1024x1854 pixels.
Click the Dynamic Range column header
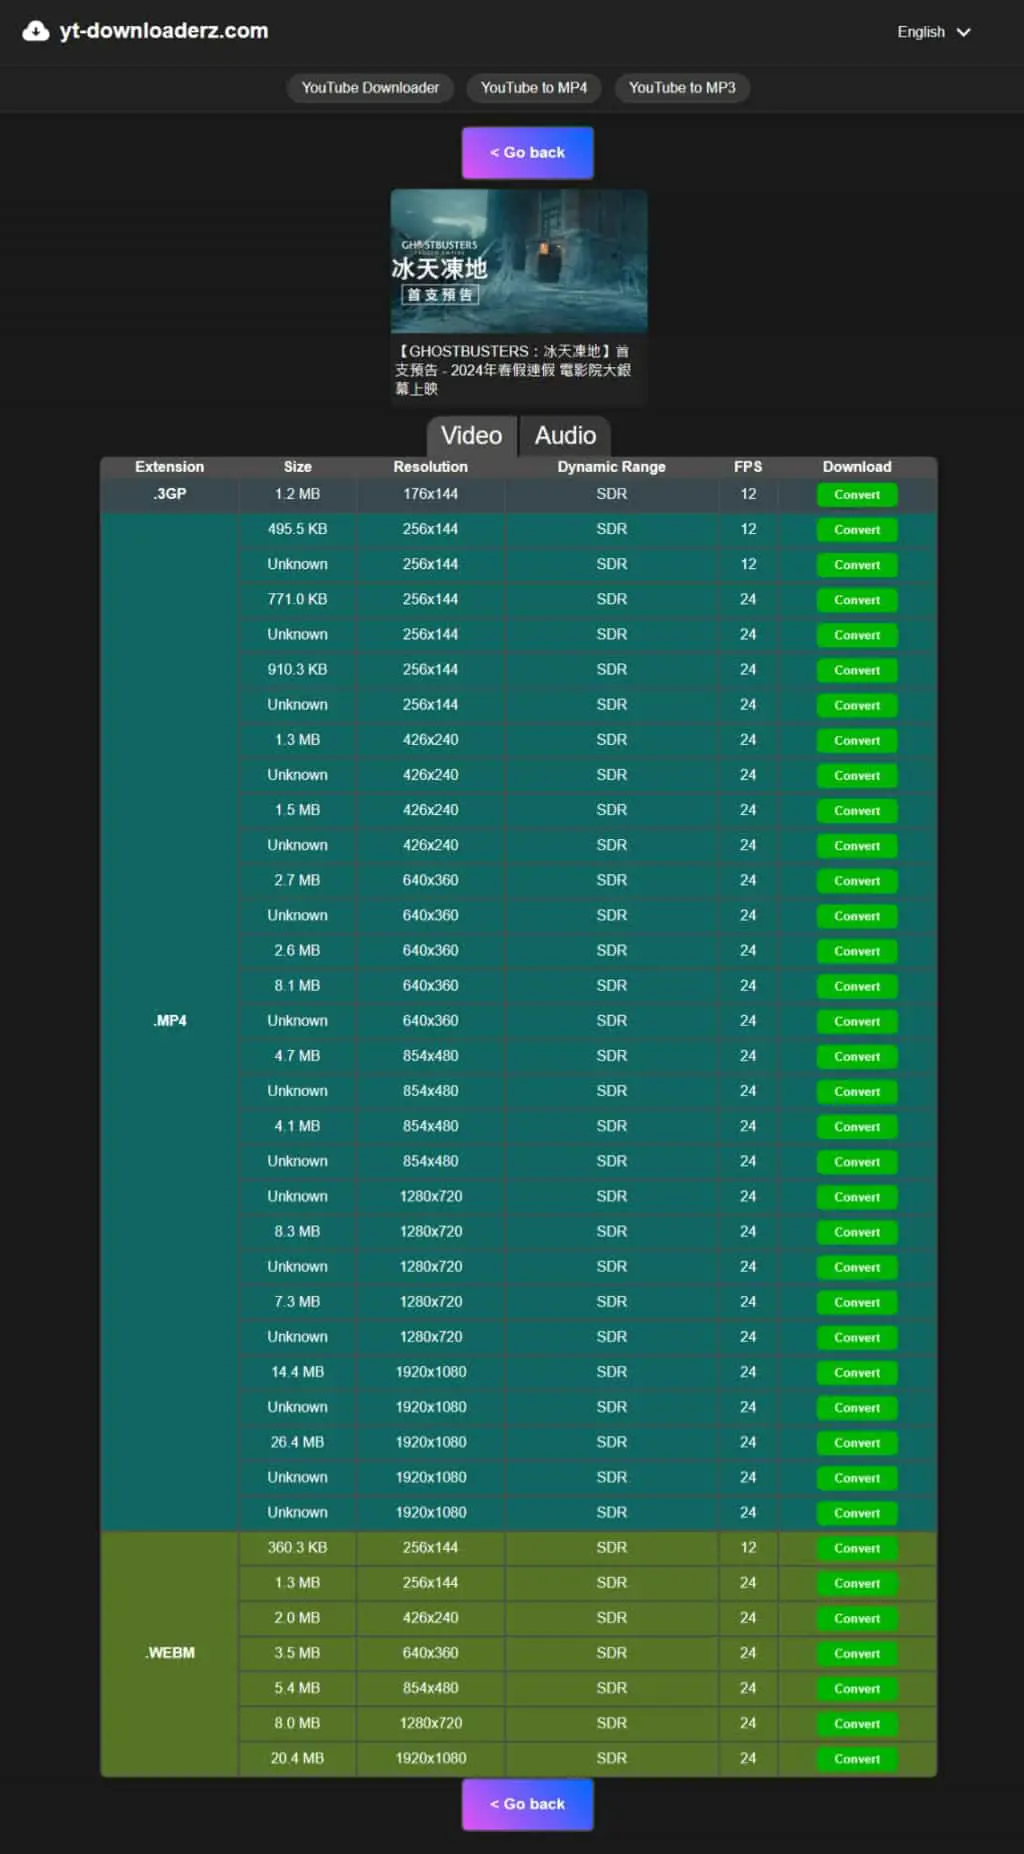pos(611,467)
